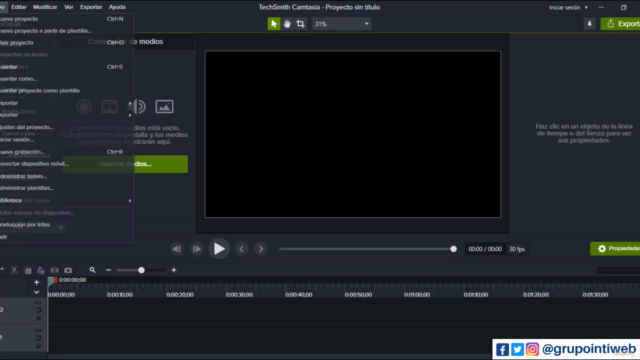The image size is (640, 360).
Task: Open the Ayuda menu
Action: tap(117, 7)
